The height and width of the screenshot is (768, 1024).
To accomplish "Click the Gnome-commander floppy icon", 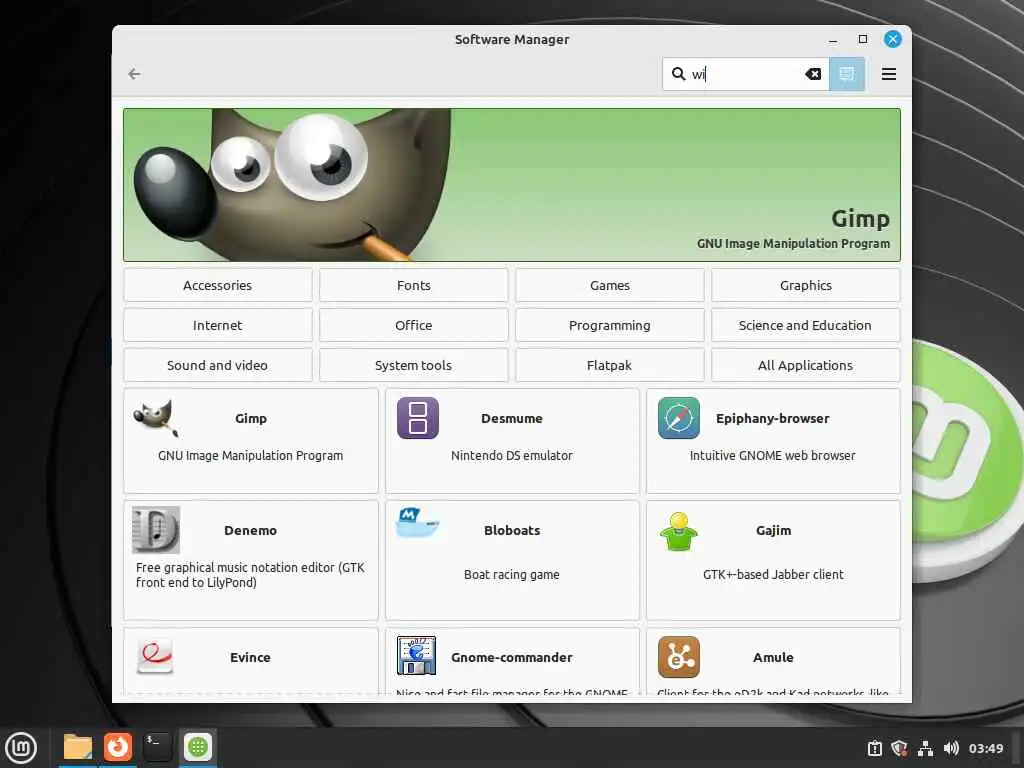I will click(416, 656).
